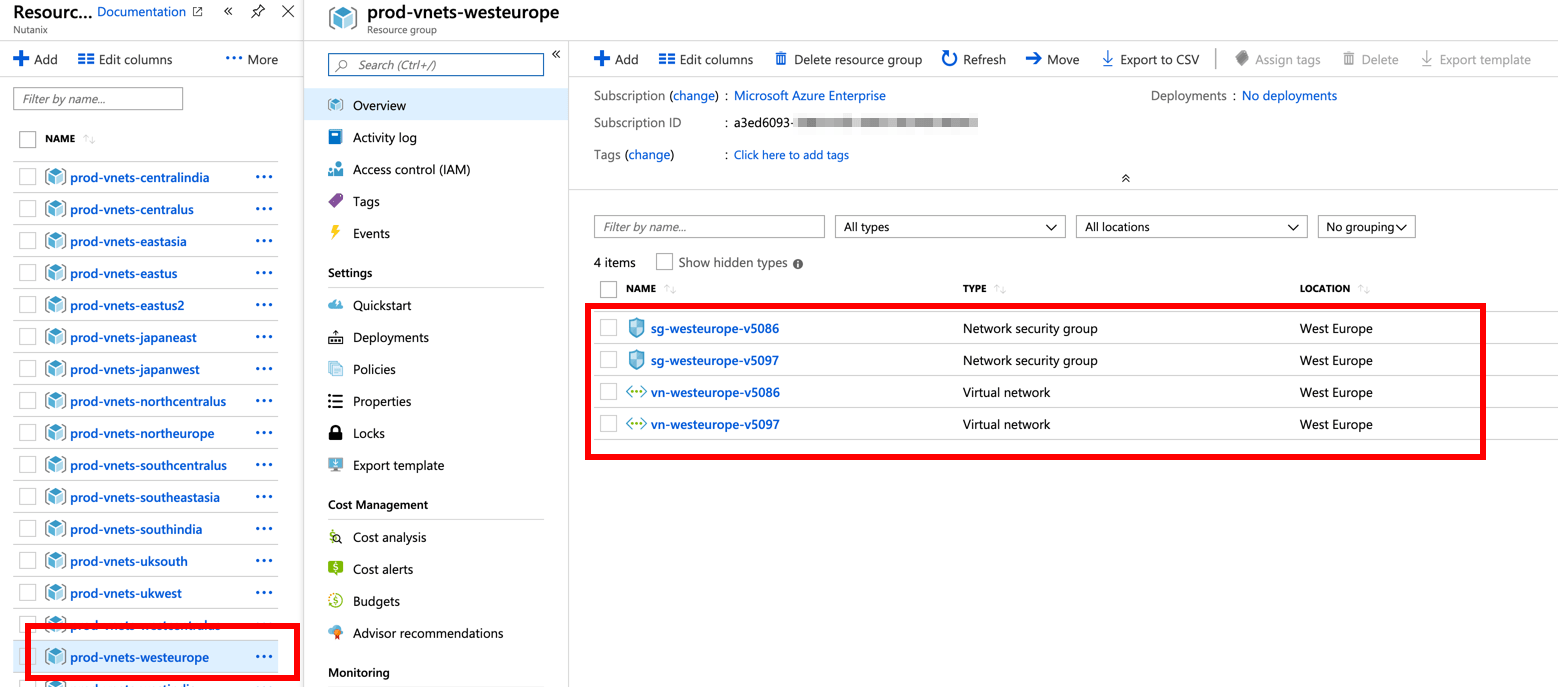This screenshot has height=687, width=1558.
Task: Check the box for sg-westeurope-v5097
Action: pos(608,360)
